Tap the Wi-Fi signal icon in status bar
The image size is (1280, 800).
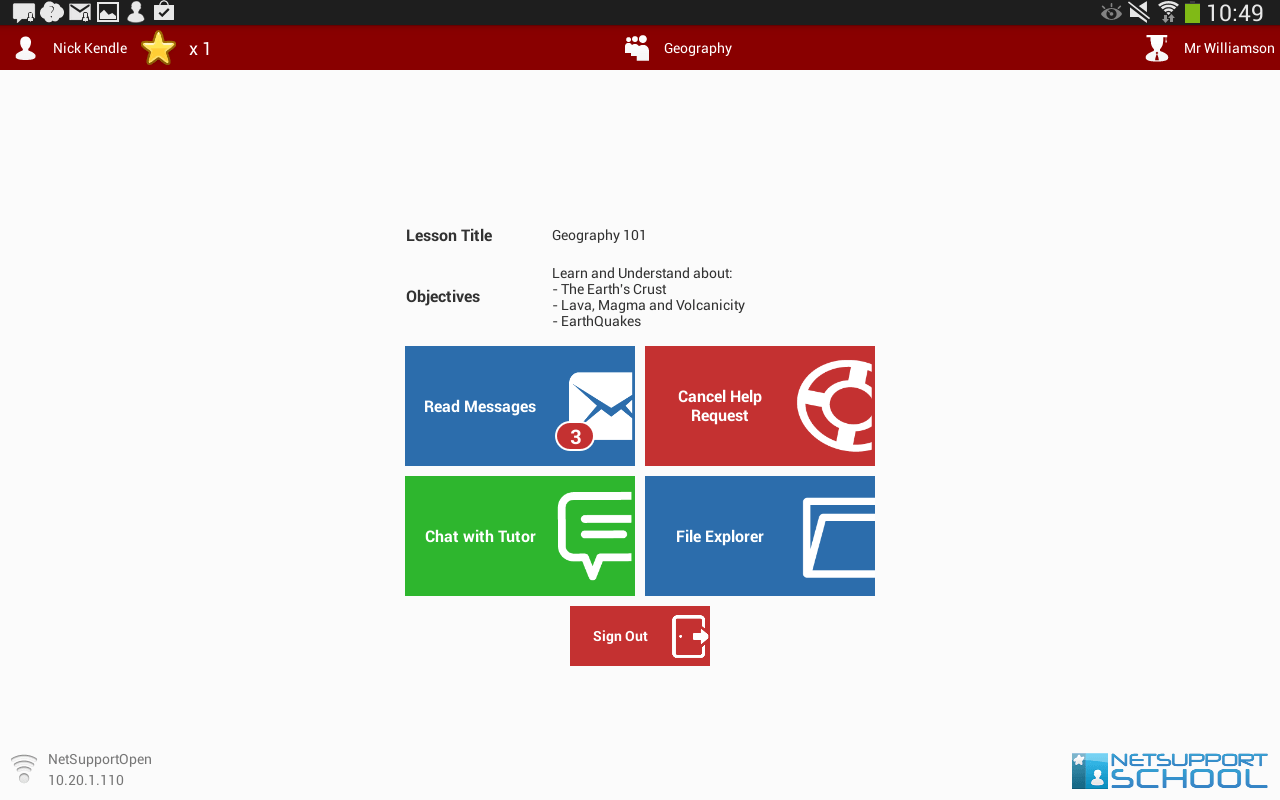pyautogui.click(x=1167, y=12)
